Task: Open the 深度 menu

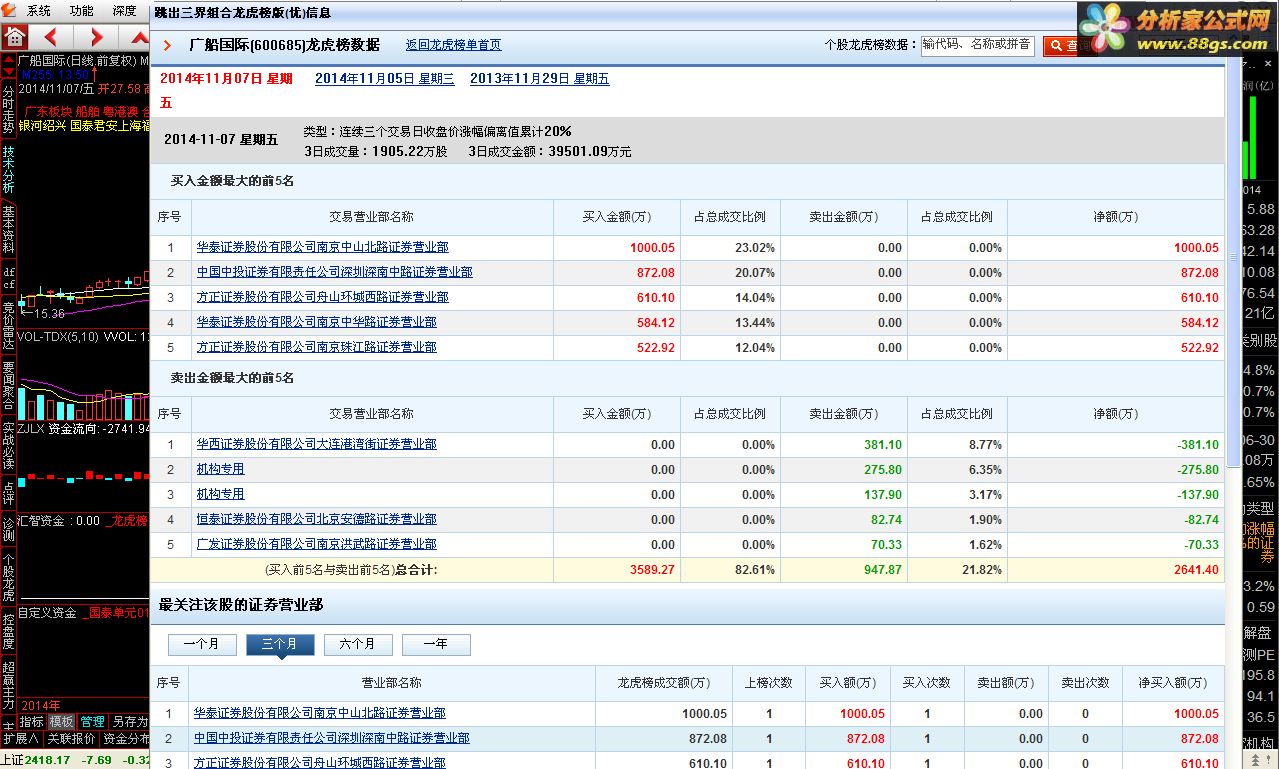Action: [x=124, y=11]
